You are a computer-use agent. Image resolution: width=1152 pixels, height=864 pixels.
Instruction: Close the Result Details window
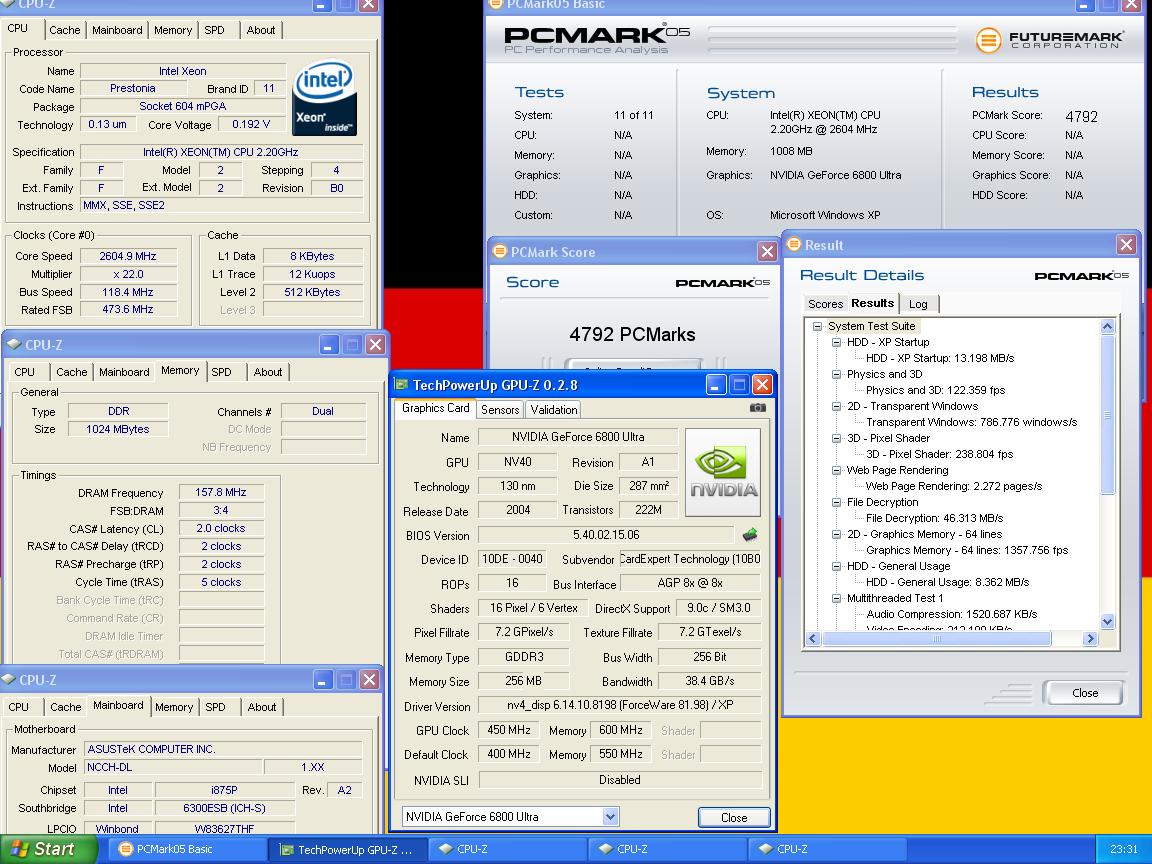click(1126, 245)
